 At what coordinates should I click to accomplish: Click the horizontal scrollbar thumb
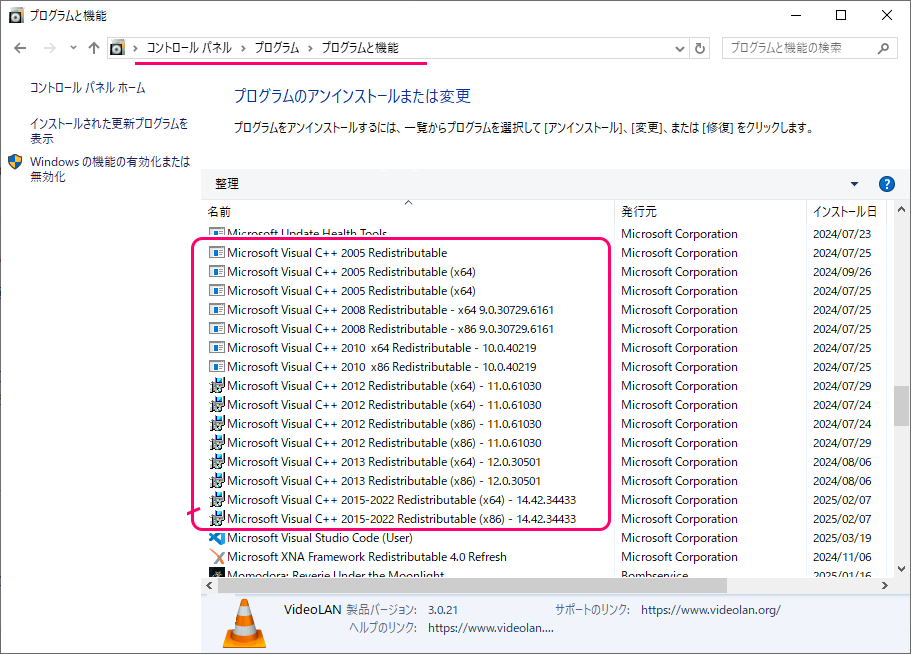tap(472, 585)
